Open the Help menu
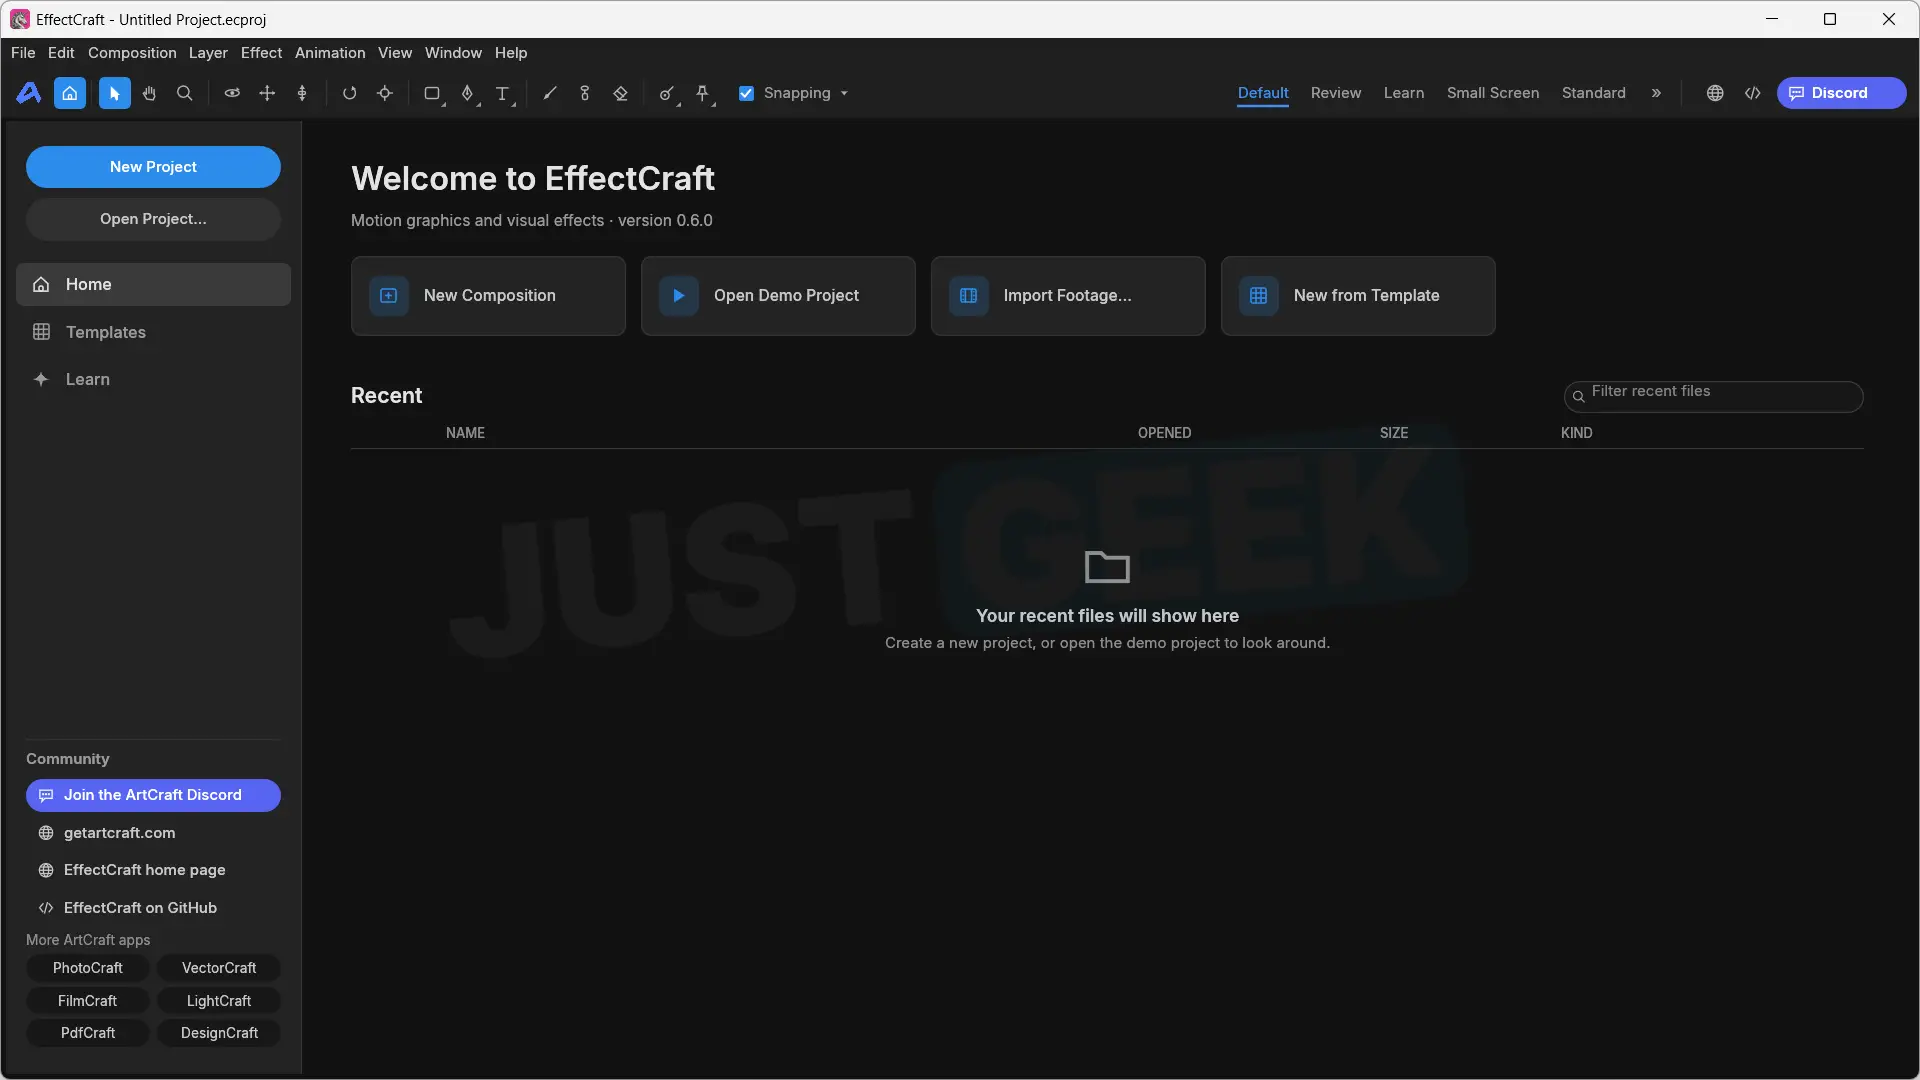Screen dimensions: 1920x1080 (x=511, y=53)
